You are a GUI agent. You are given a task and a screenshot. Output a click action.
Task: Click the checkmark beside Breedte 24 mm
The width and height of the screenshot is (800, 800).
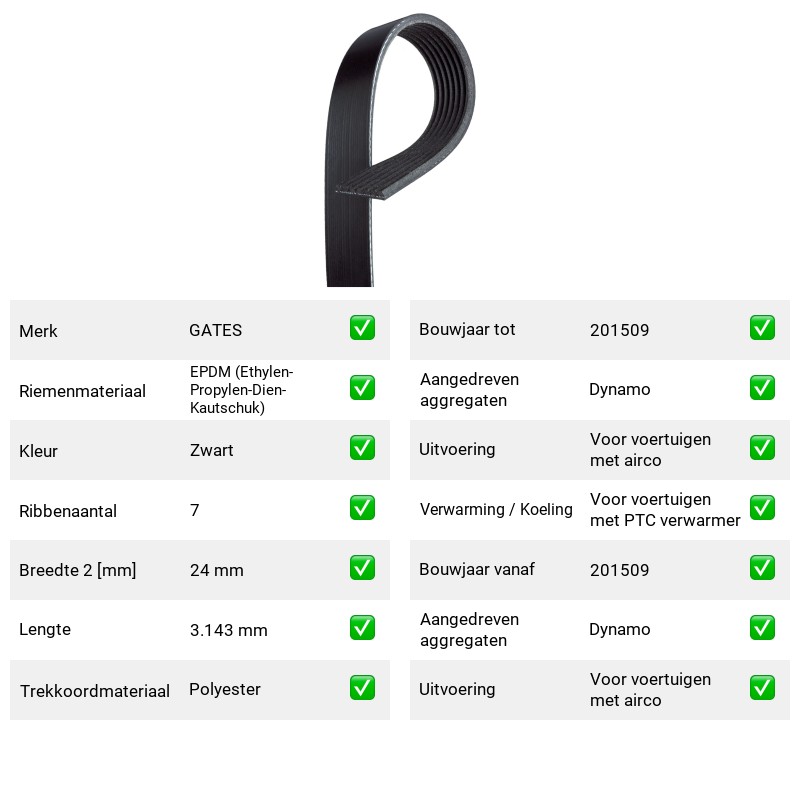pos(362,568)
